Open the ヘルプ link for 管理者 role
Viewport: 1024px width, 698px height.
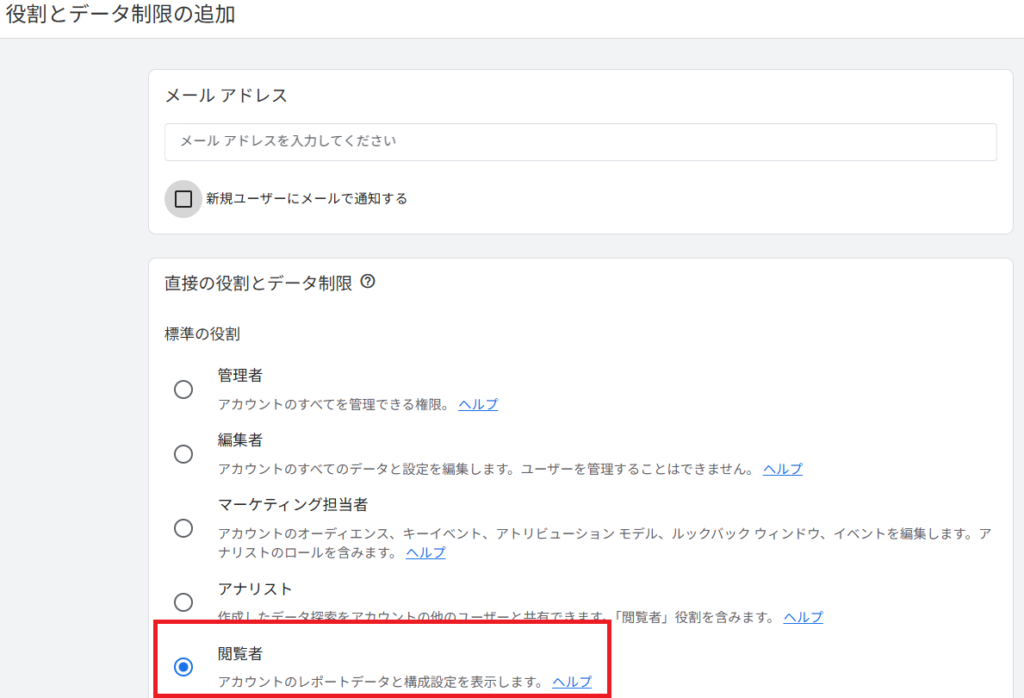(x=478, y=405)
